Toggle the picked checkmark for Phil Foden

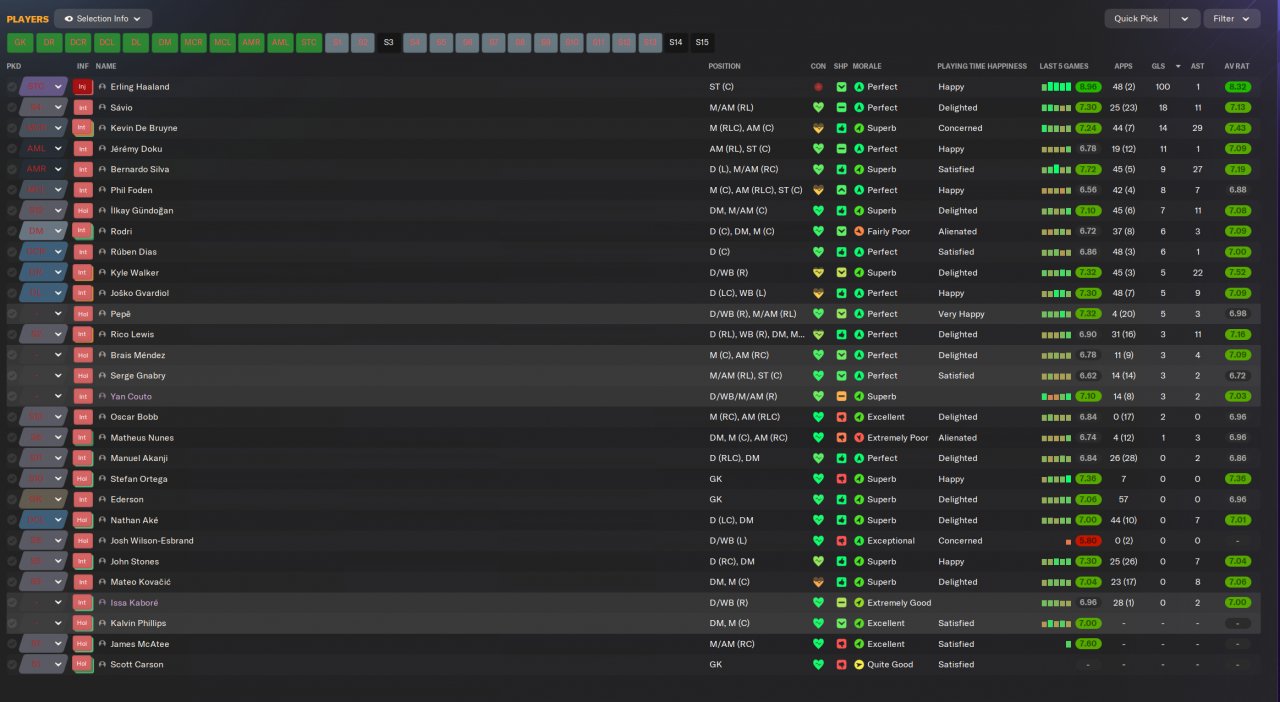(x=12, y=190)
